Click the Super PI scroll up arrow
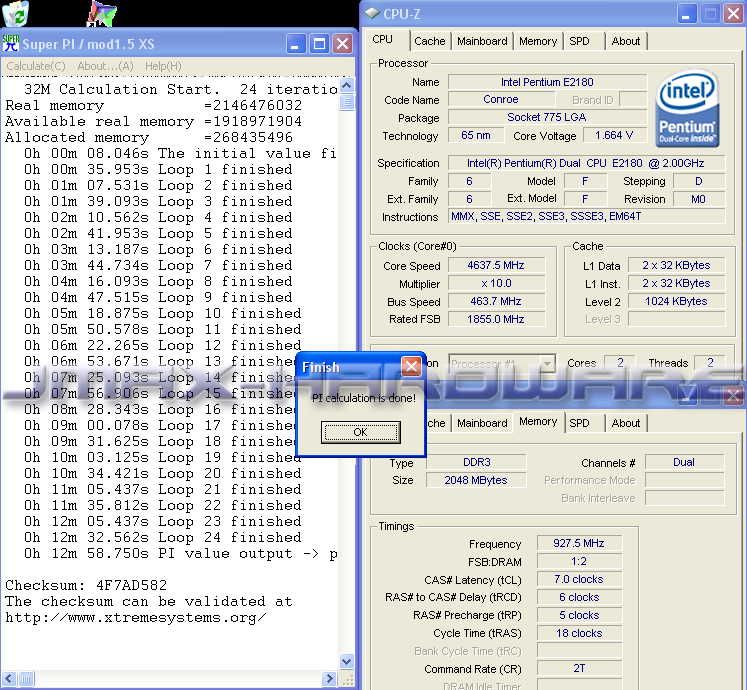Screen dimensions: 747x690 coord(347,86)
